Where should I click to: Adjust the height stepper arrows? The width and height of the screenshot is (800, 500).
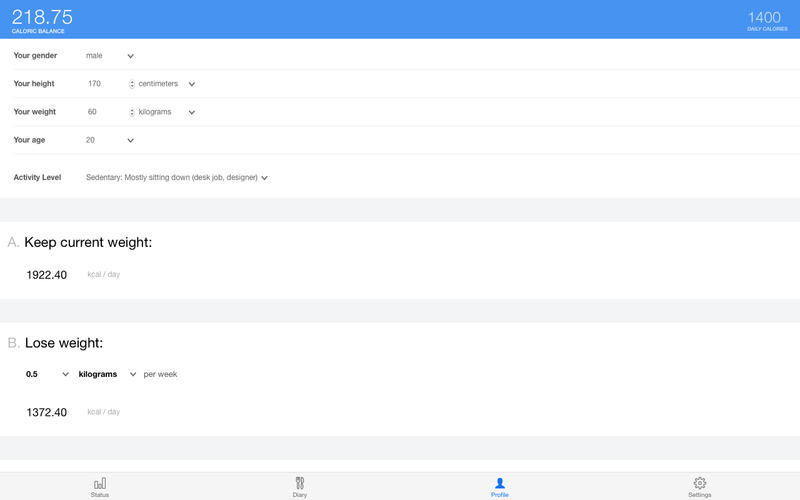[132, 84]
